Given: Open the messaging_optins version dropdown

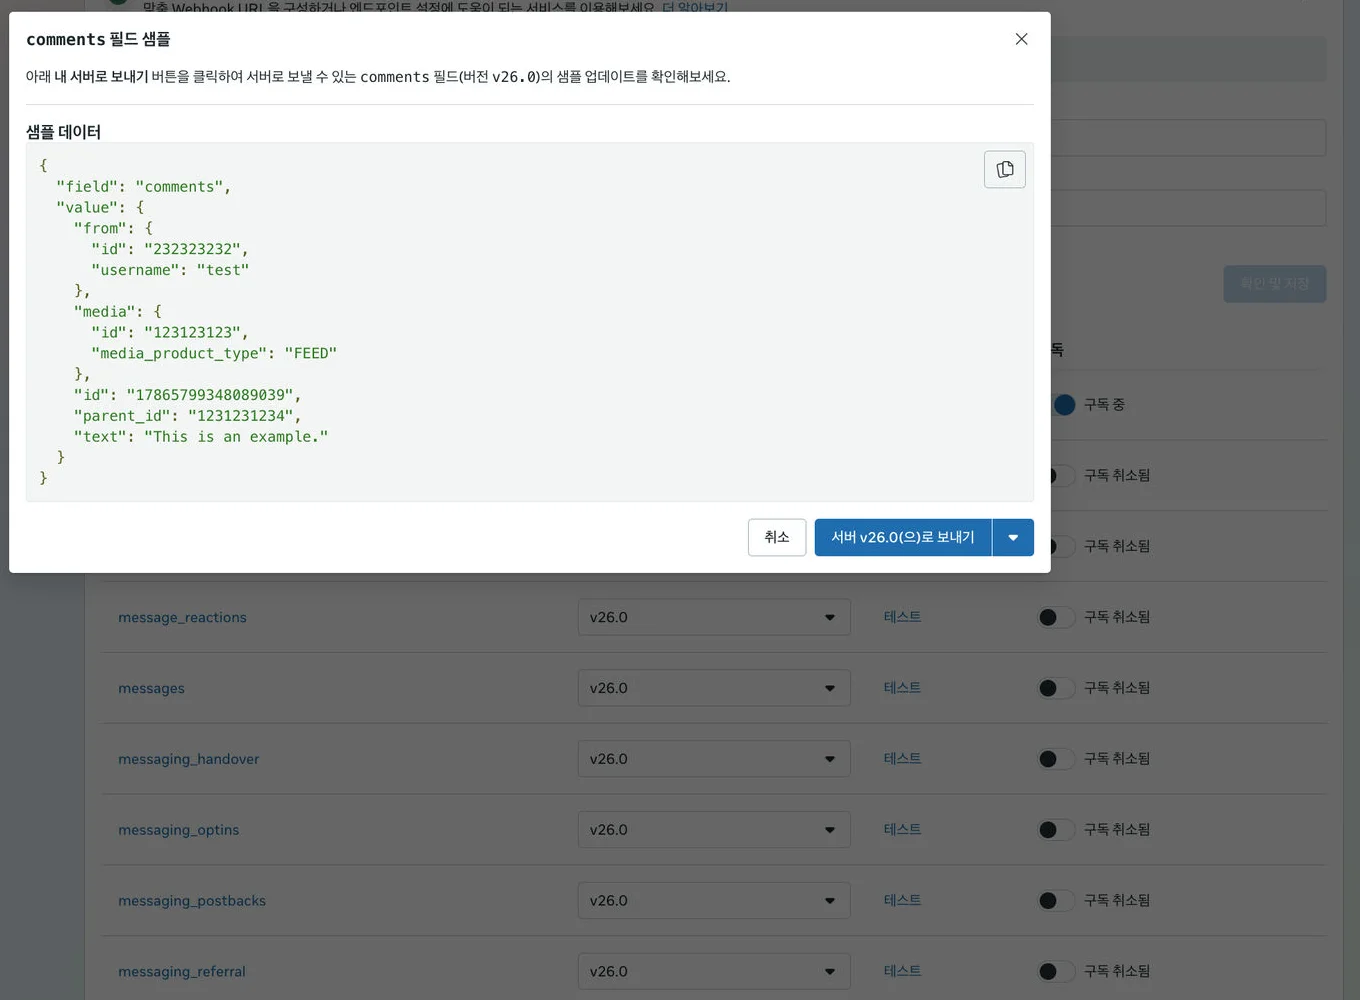Looking at the screenshot, I should (x=714, y=830).
